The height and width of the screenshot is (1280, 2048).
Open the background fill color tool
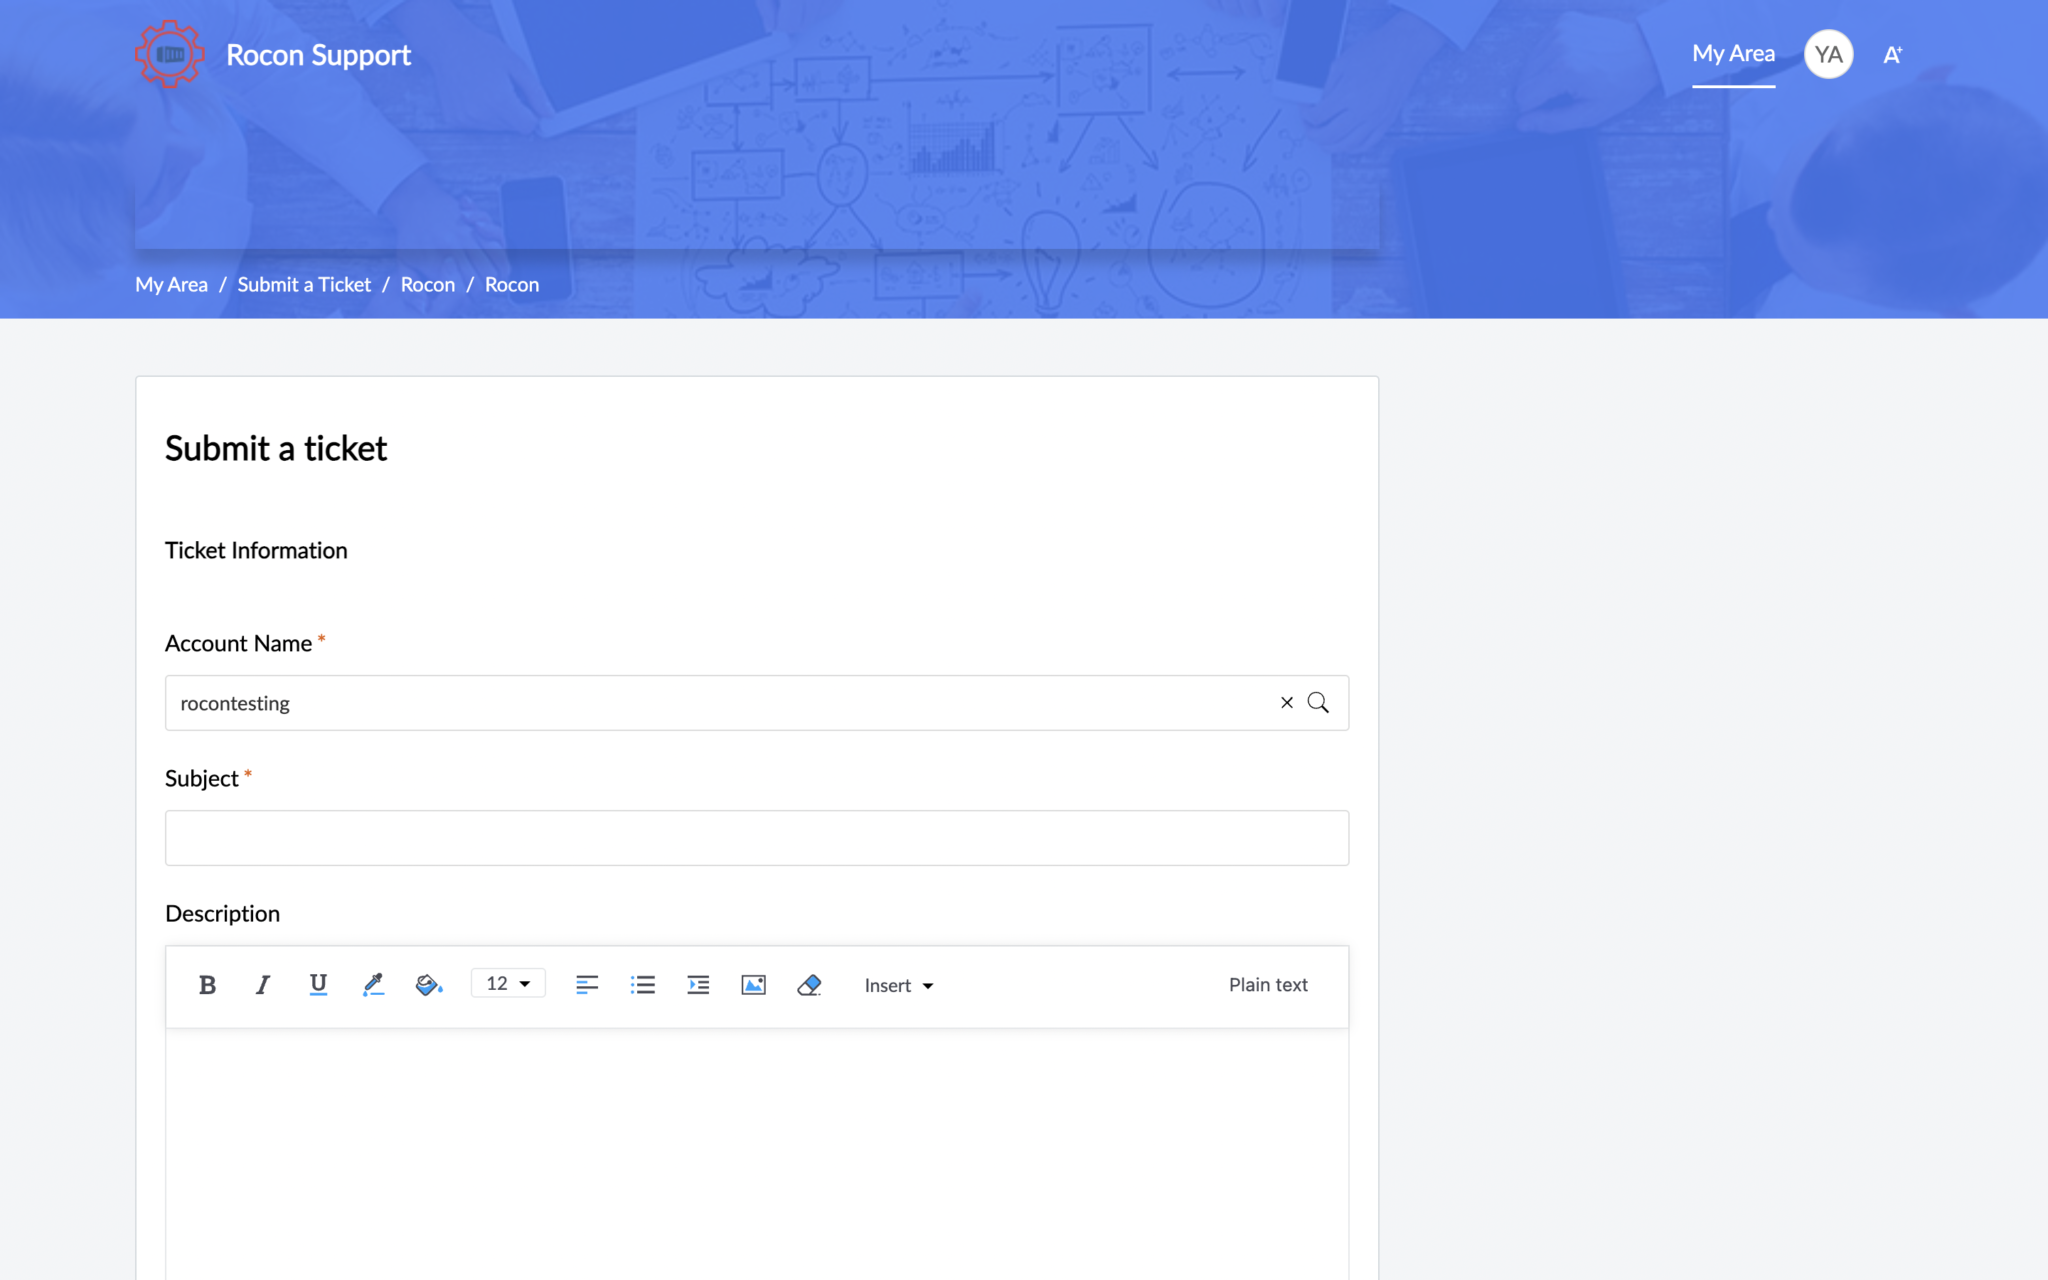click(428, 985)
